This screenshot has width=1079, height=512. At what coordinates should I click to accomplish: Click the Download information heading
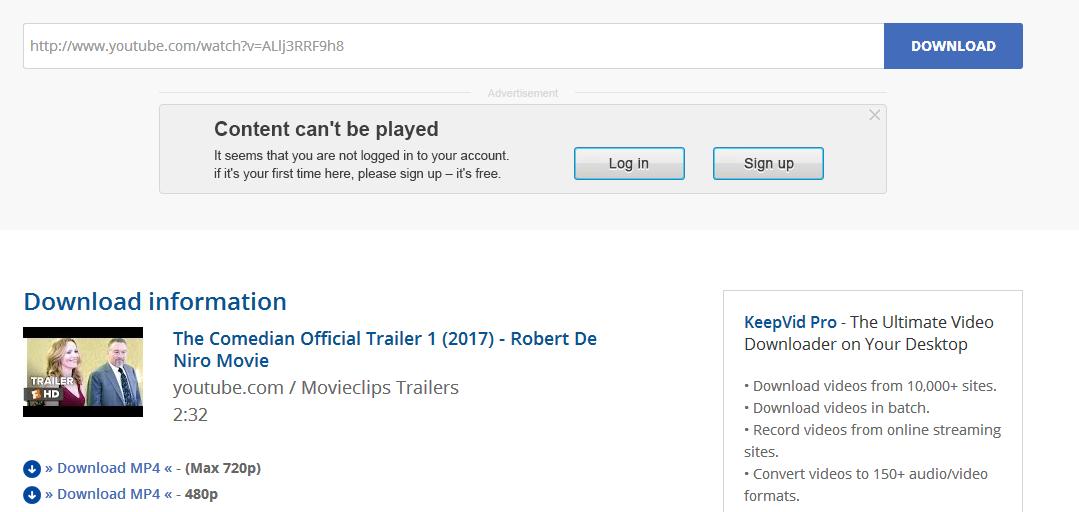155,301
